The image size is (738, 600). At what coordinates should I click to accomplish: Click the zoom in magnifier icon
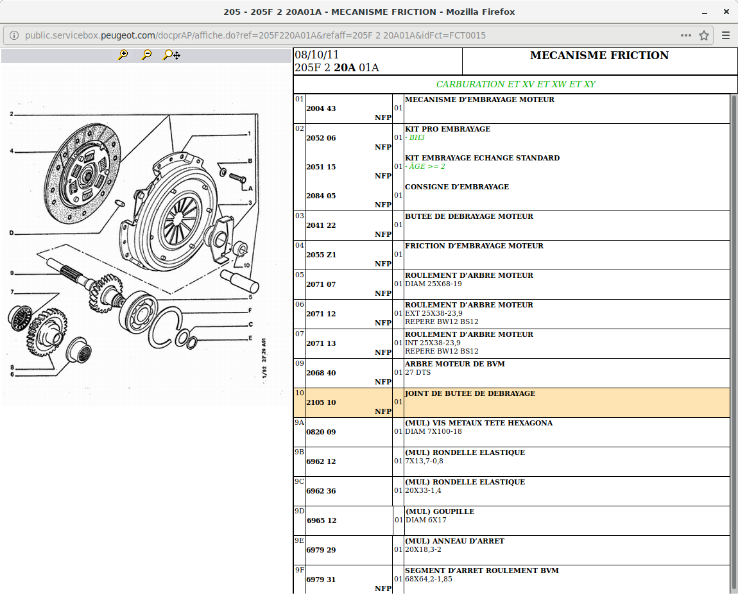coord(123,55)
